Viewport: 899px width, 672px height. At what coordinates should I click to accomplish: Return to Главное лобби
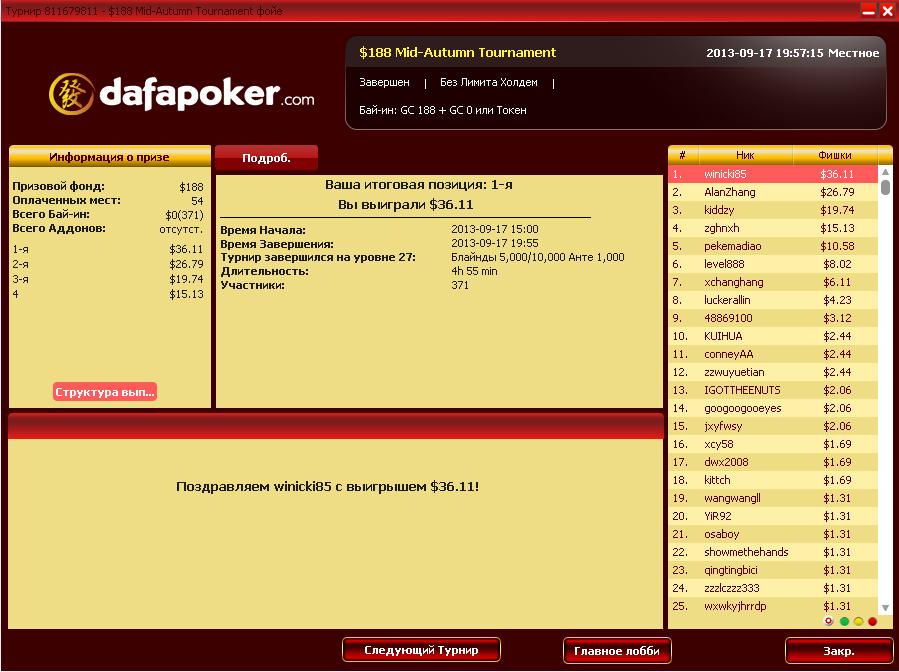[617, 651]
